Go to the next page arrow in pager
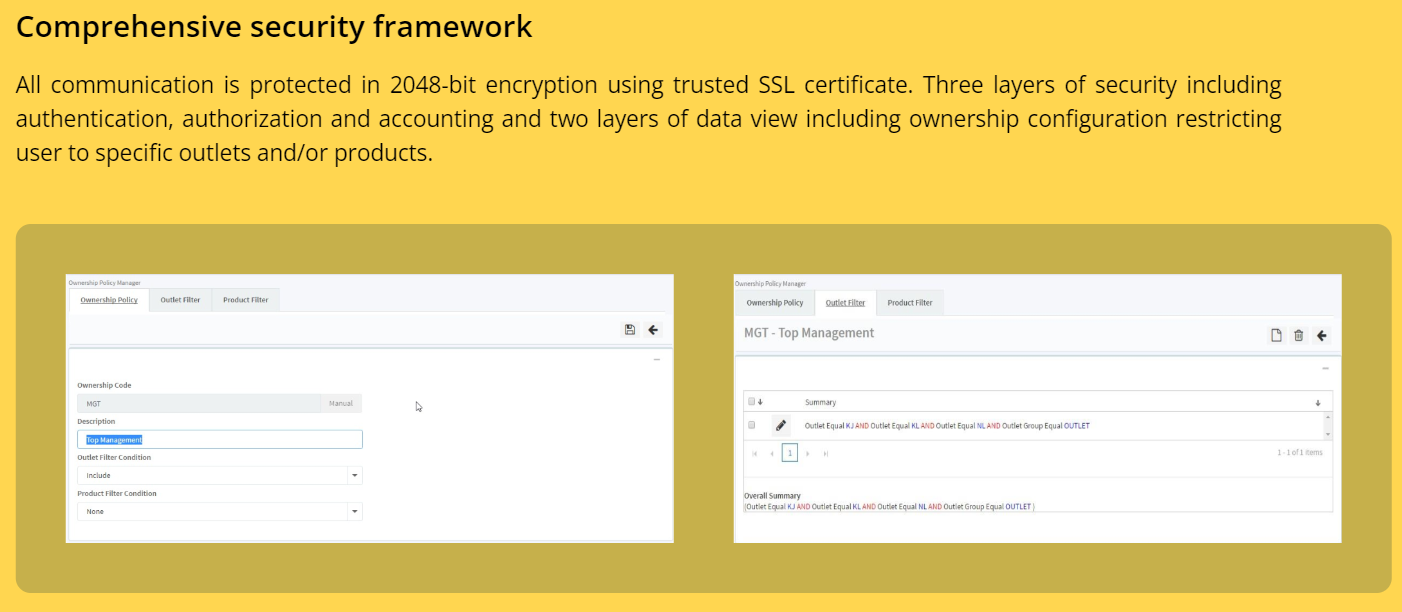This screenshot has height=612, width=1402. click(808, 453)
